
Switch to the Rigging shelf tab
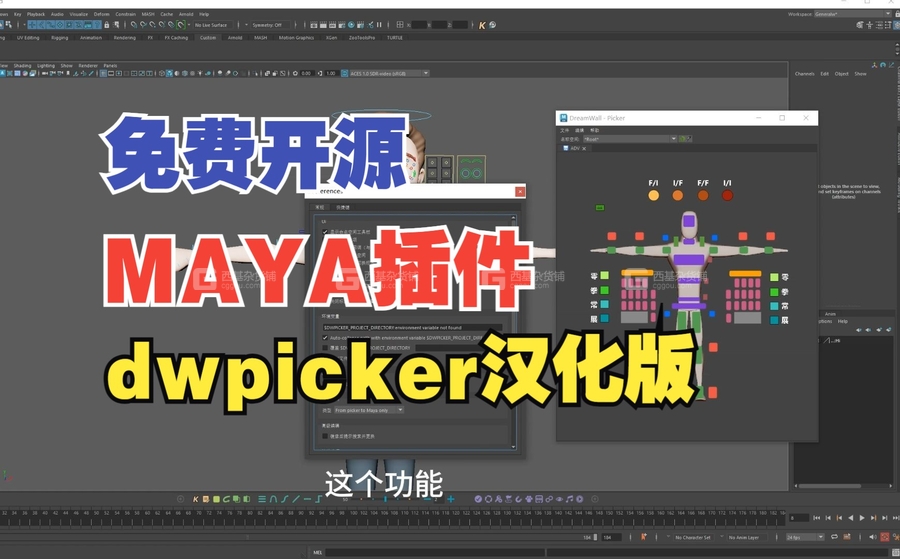coord(60,38)
